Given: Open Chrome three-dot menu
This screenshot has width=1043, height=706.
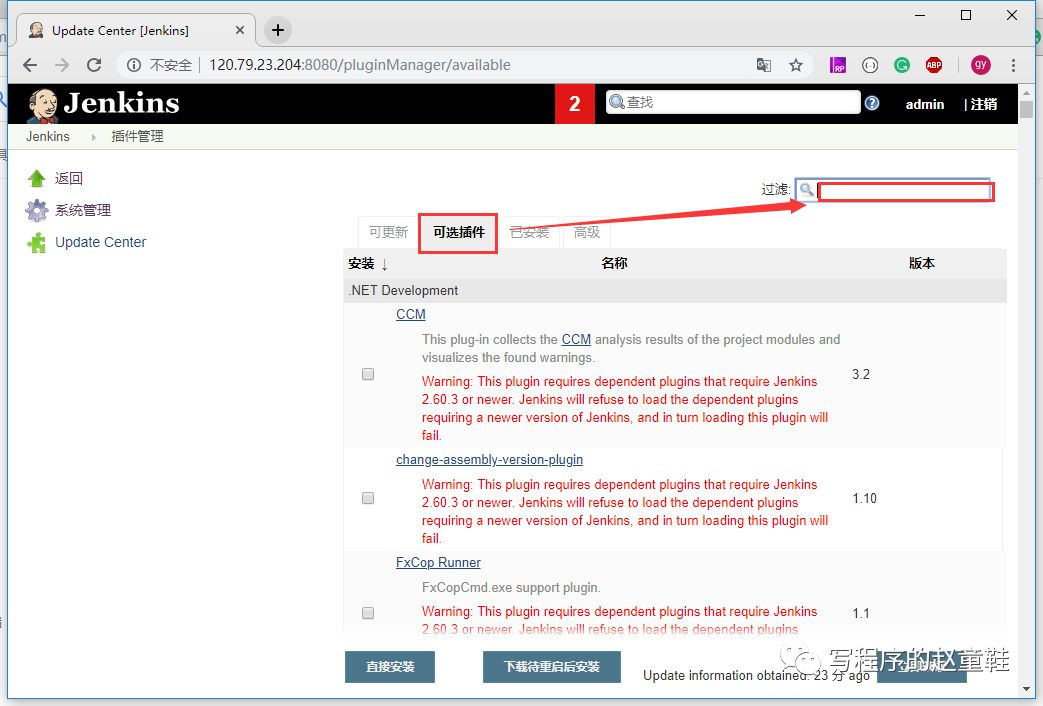Looking at the screenshot, I should [1013, 65].
